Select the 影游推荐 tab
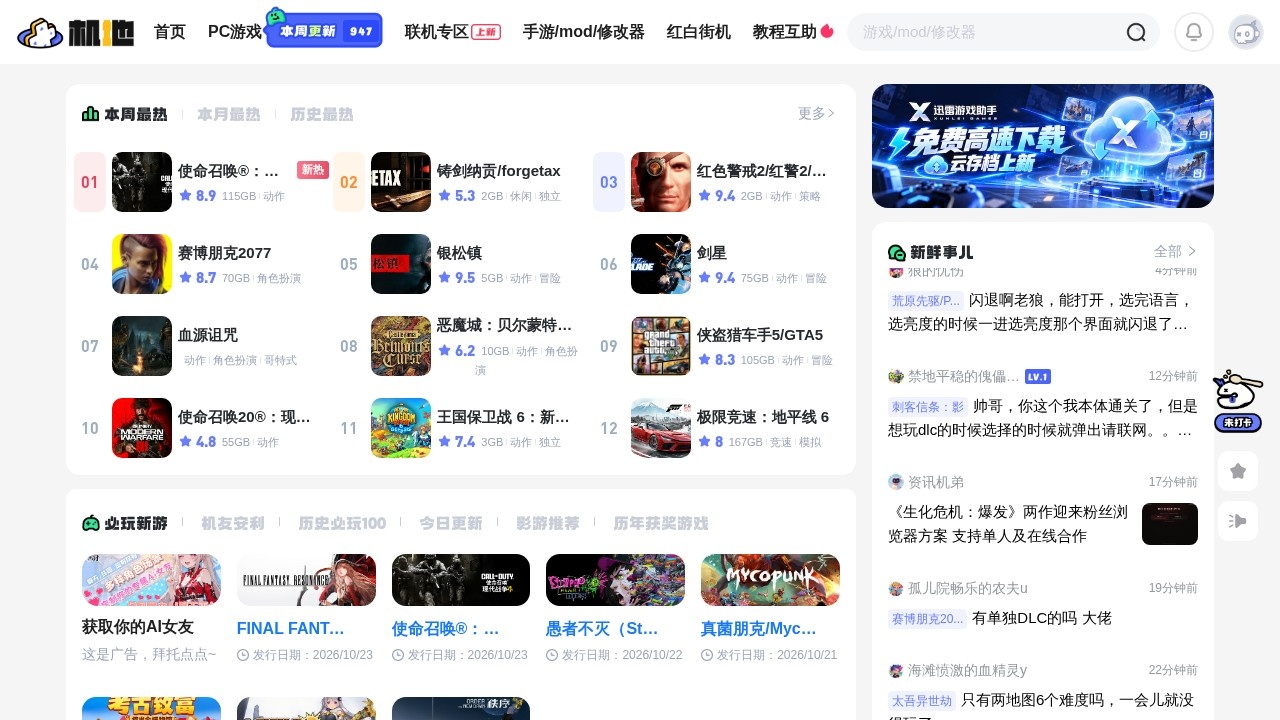 coord(548,523)
